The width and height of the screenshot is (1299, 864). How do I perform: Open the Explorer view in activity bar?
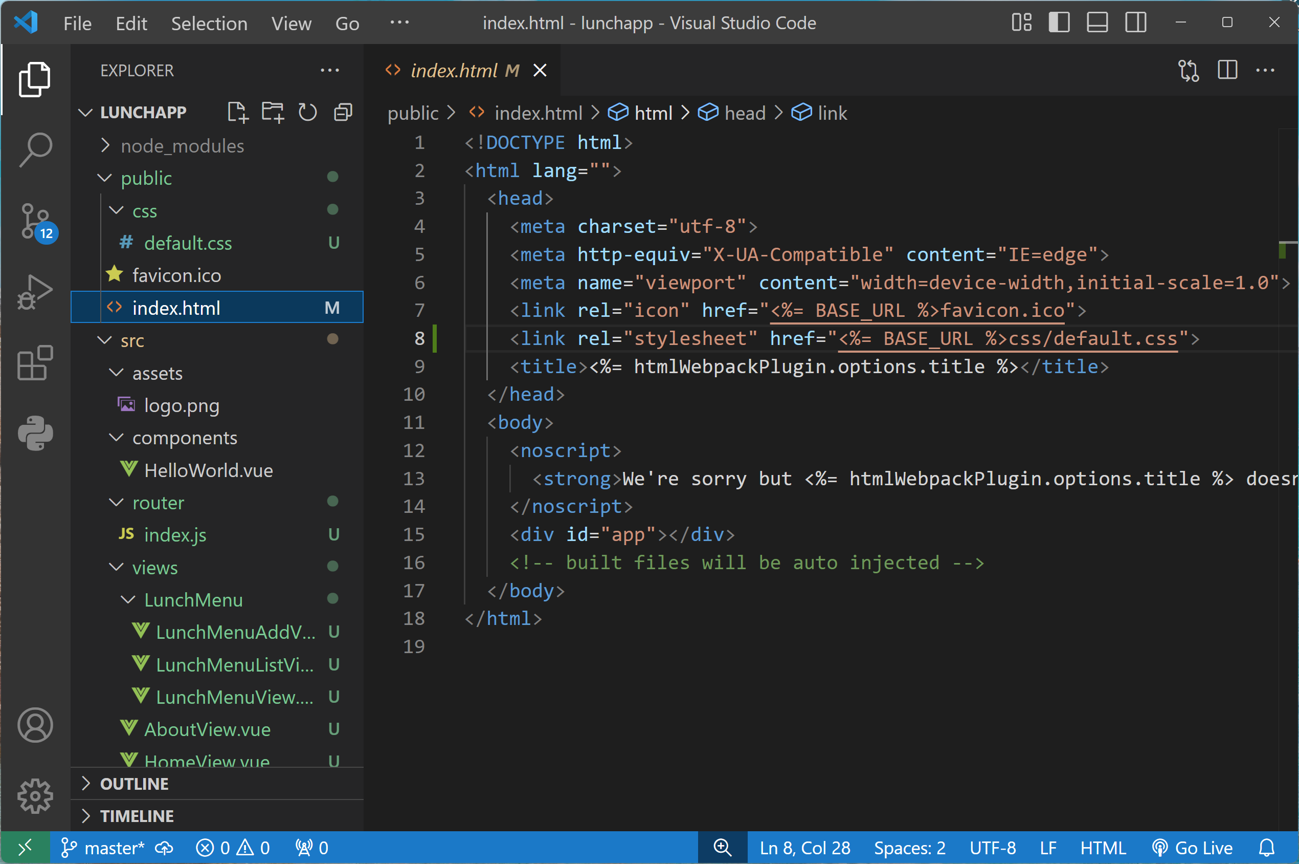[35, 79]
